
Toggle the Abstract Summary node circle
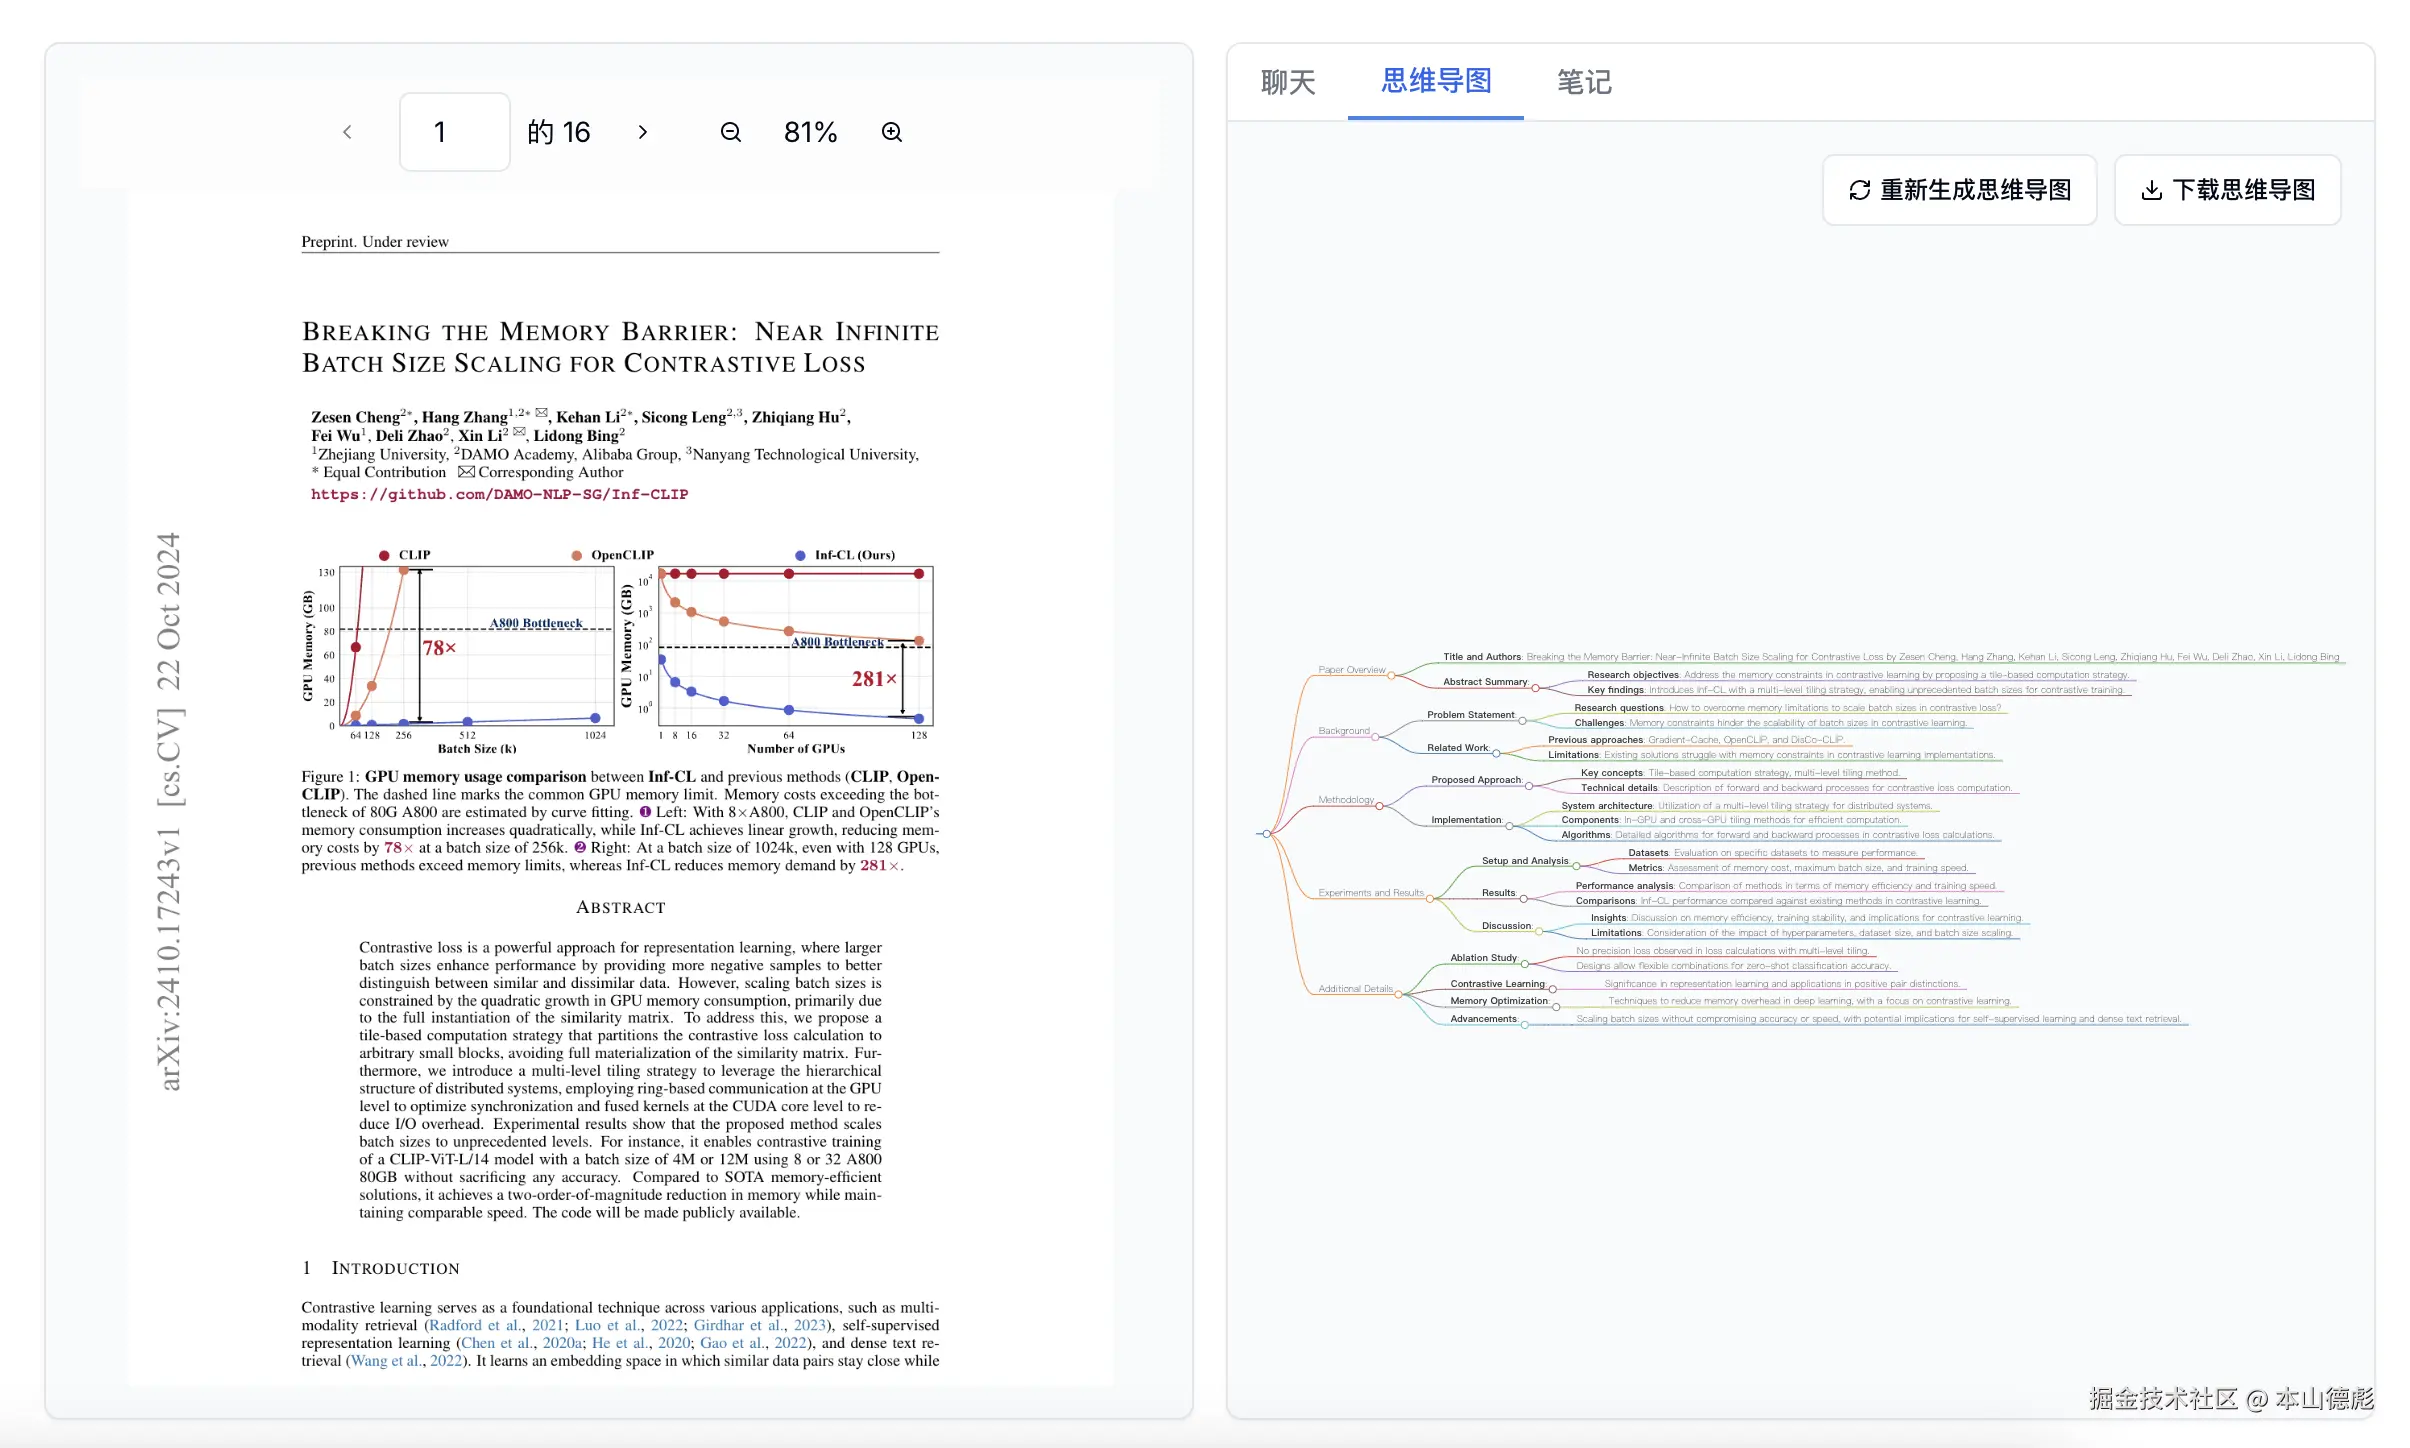pos(1535,688)
